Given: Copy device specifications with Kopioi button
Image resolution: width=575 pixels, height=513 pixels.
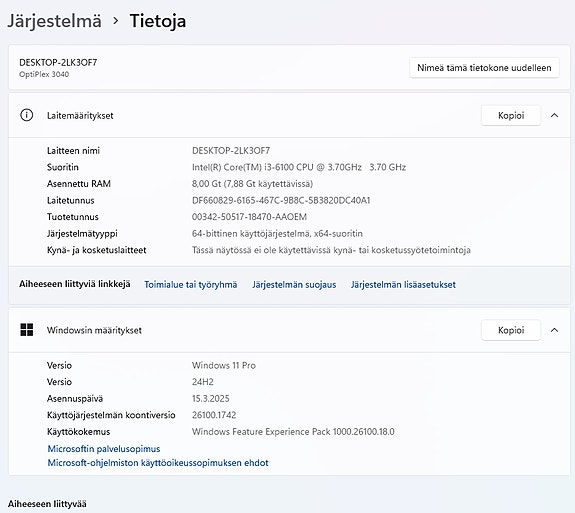Looking at the screenshot, I should click(511, 115).
